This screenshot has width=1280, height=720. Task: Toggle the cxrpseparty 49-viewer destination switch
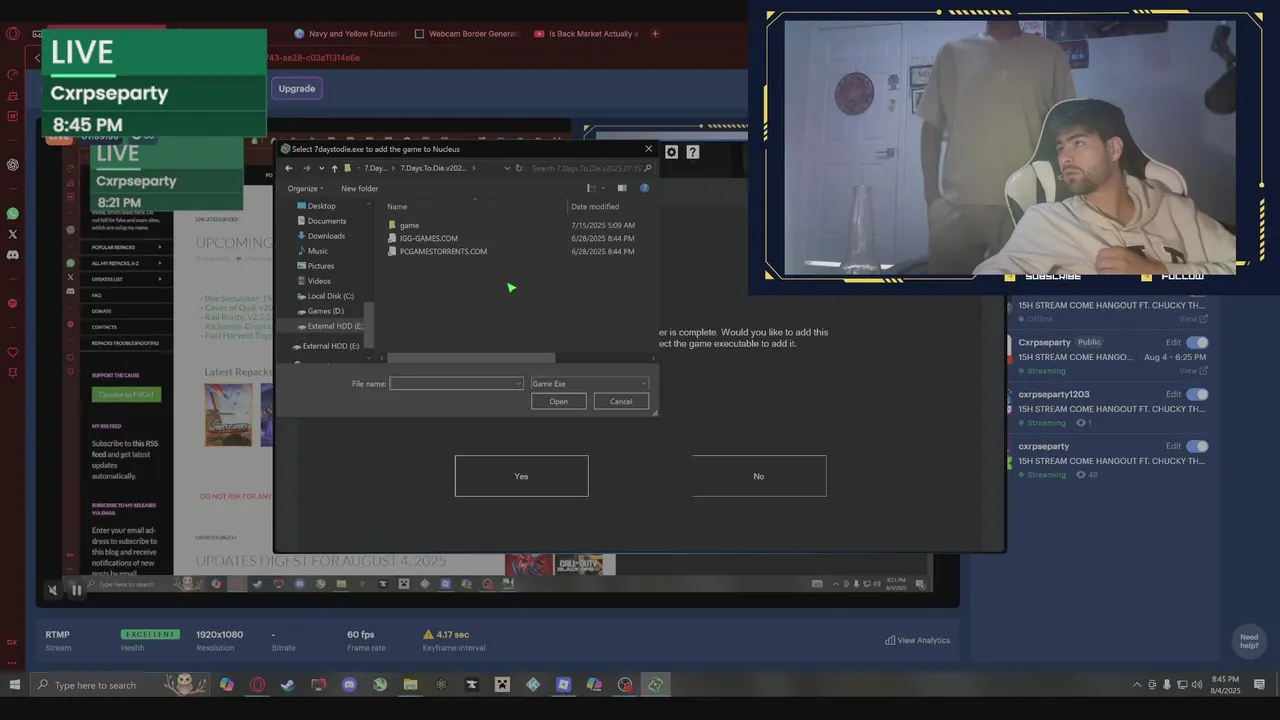coord(1197,446)
